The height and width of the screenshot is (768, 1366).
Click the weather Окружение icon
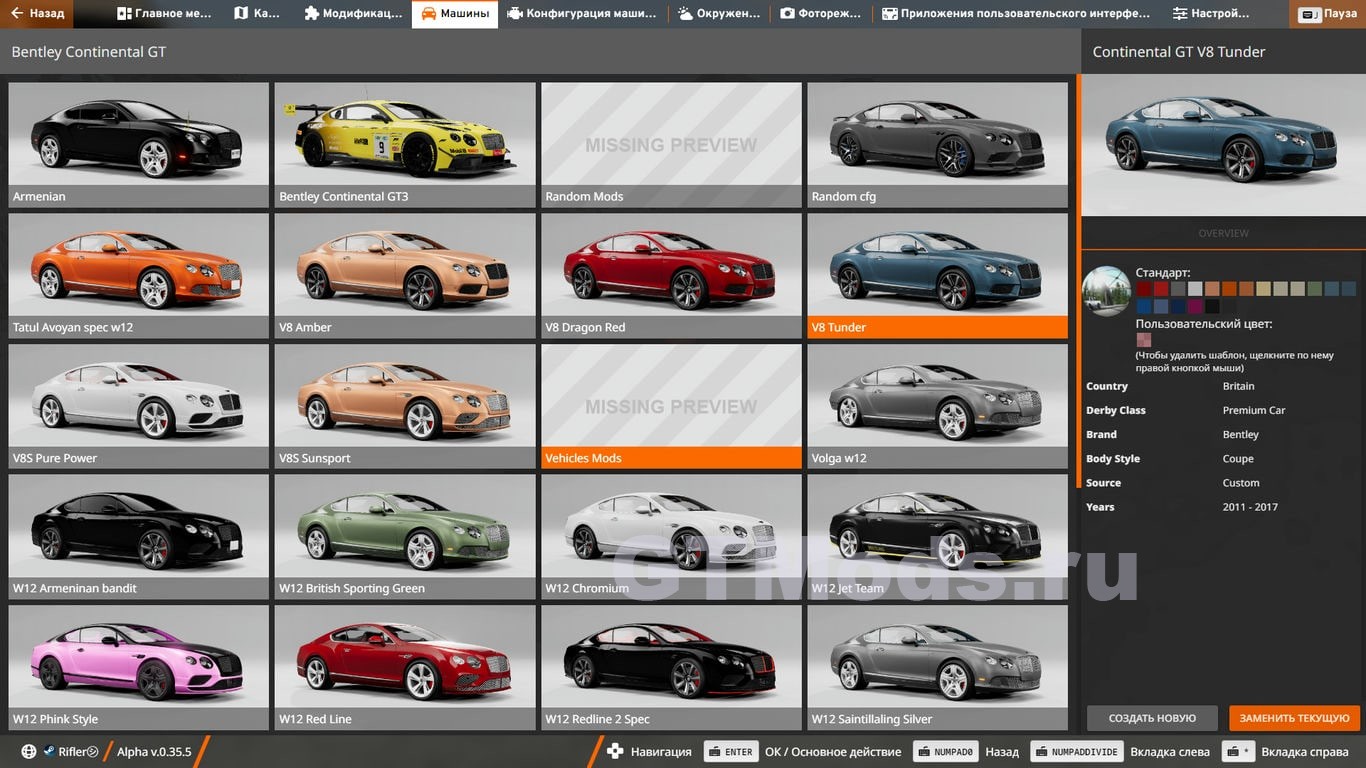(685, 14)
